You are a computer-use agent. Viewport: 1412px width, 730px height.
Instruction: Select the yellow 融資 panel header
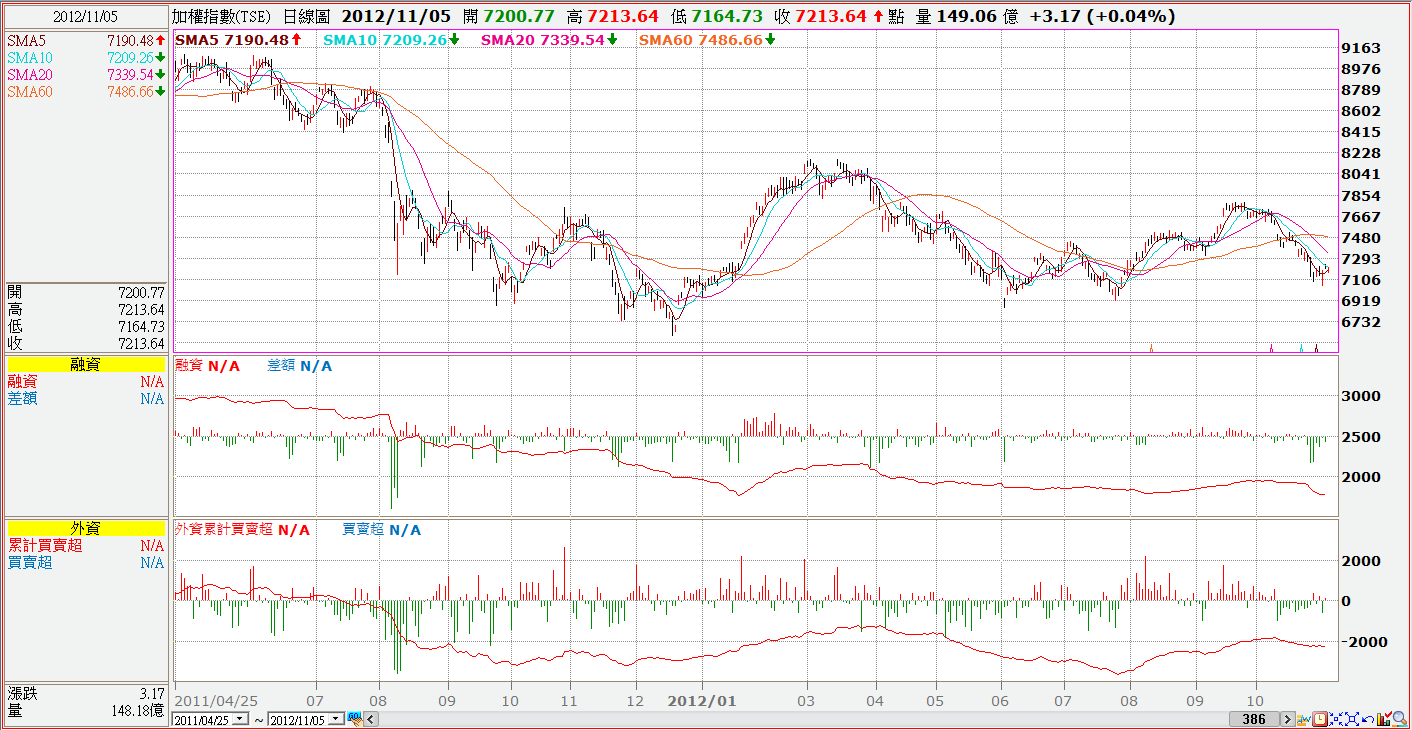[x=86, y=365]
